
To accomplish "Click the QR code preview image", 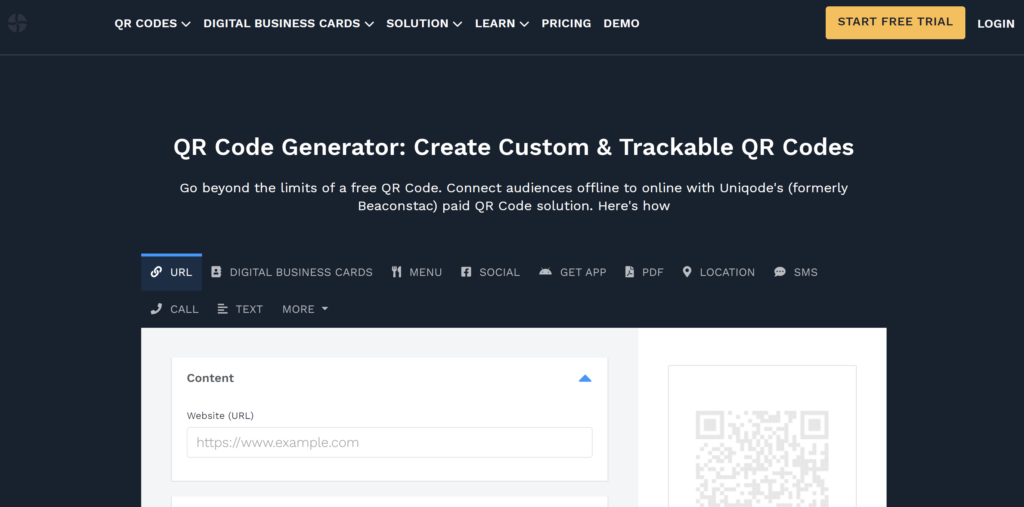I will (762, 457).
